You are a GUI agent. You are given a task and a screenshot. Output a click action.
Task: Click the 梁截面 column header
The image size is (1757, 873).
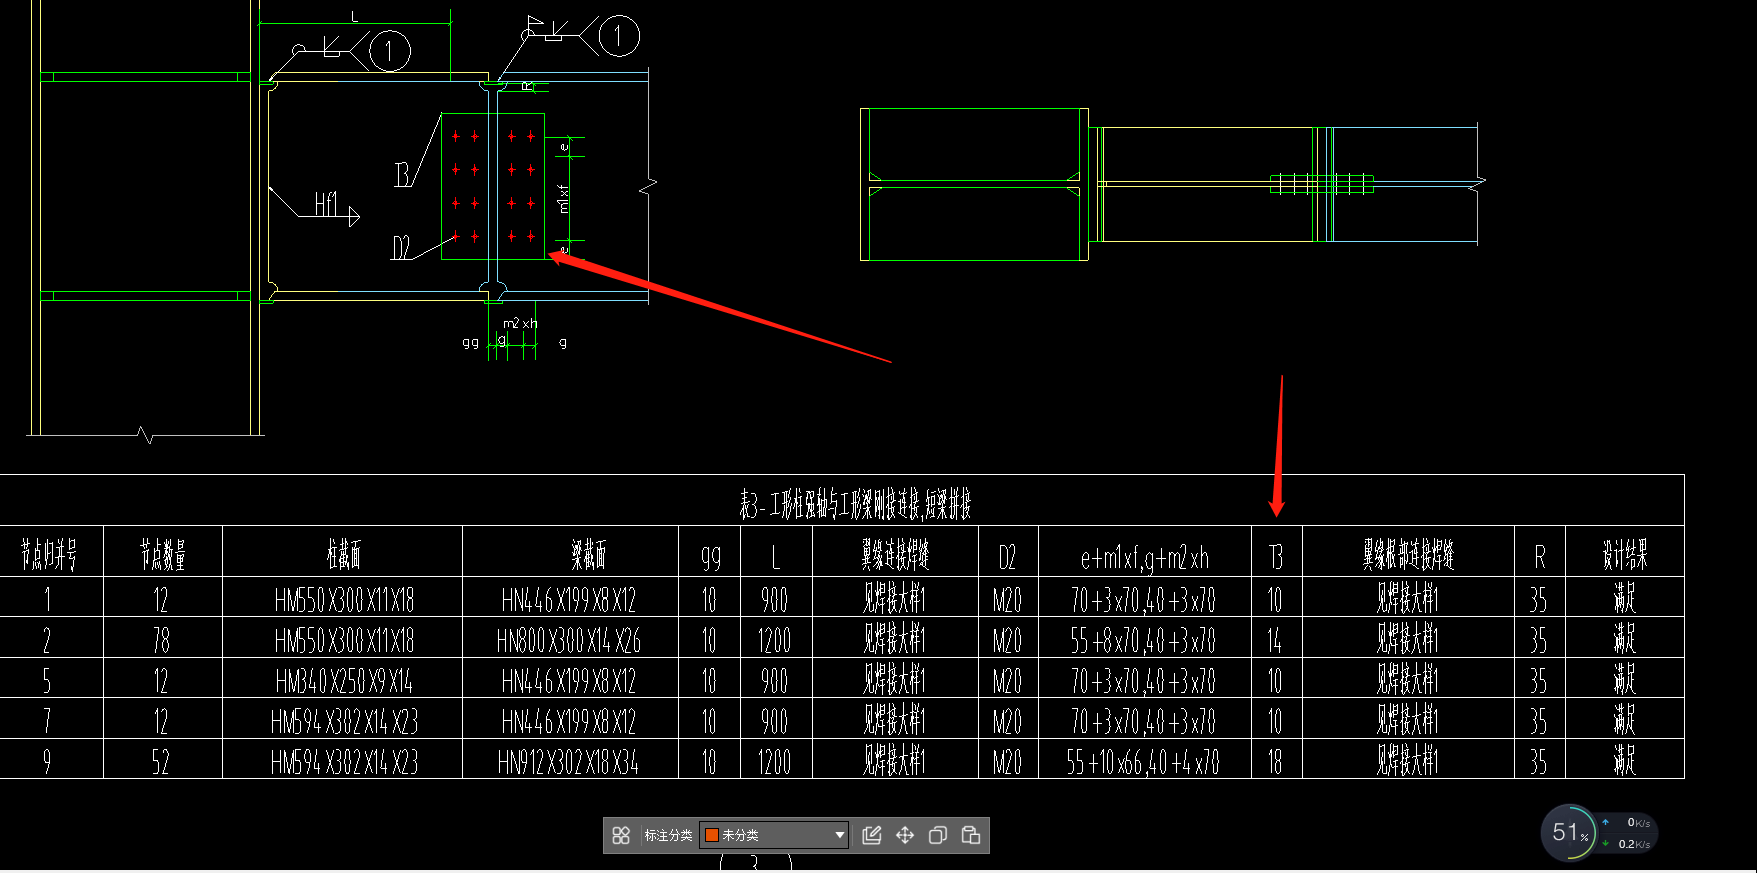pyautogui.click(x=588, y=554)
